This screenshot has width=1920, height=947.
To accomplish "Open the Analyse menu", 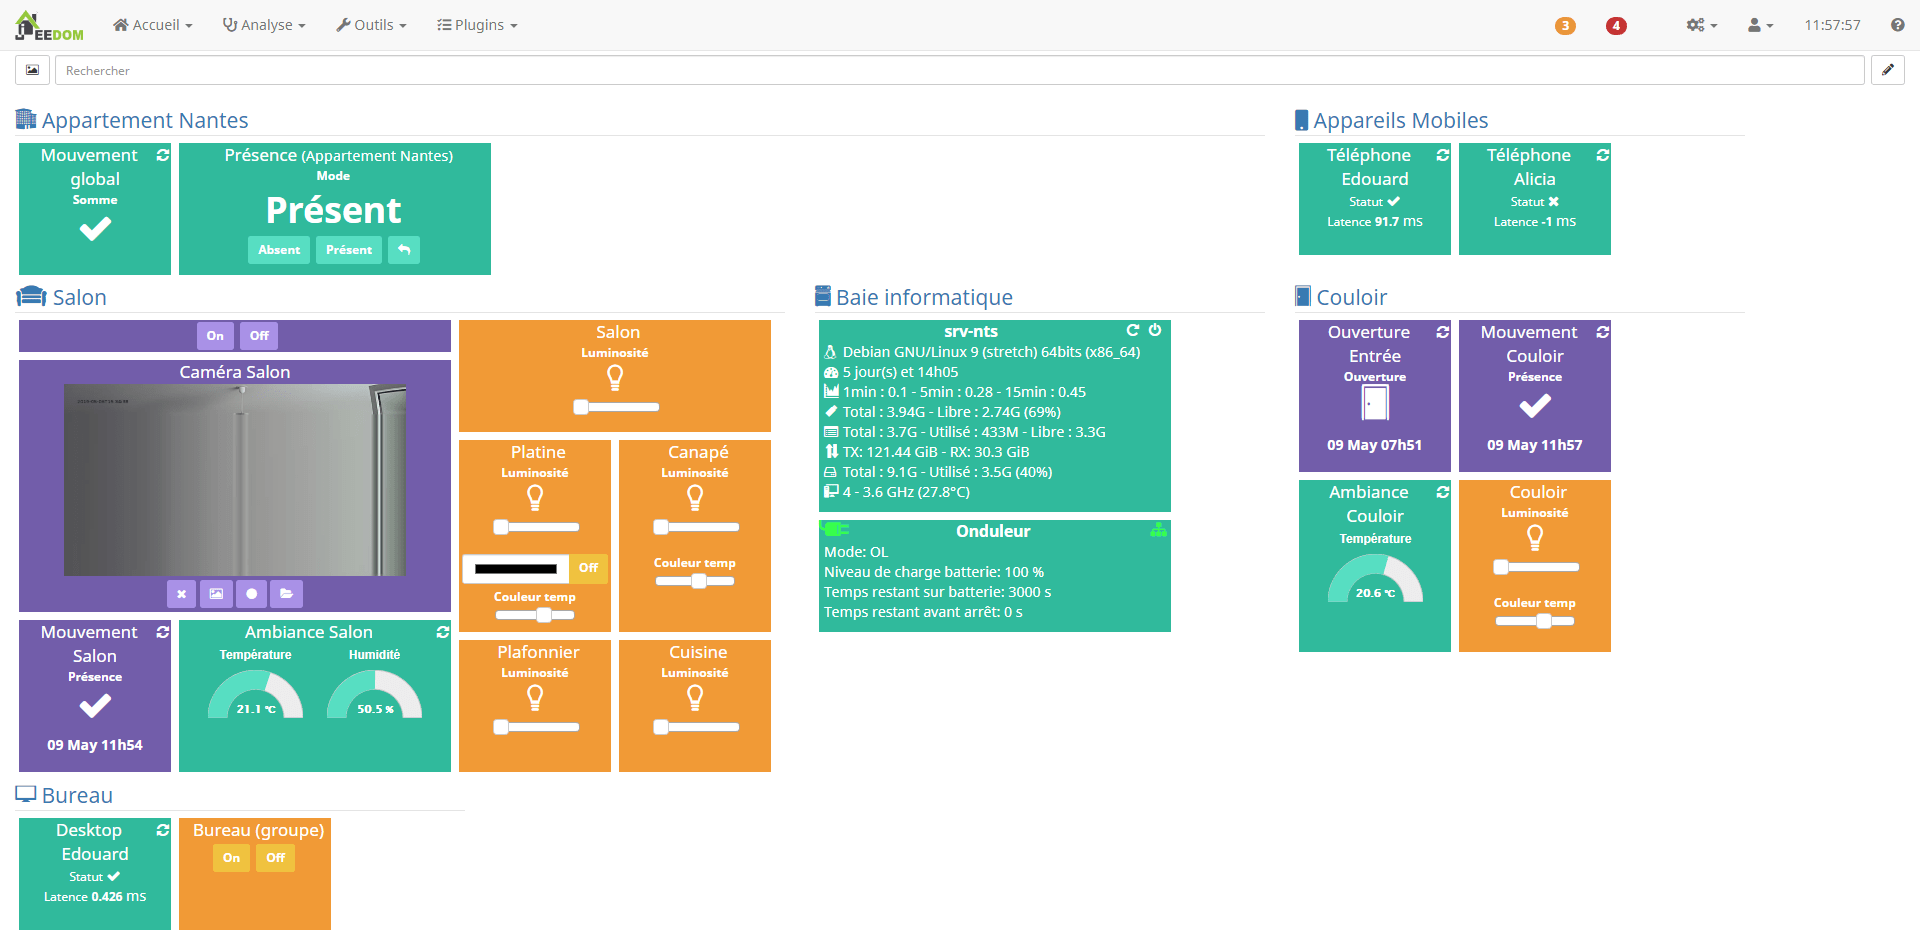I will [x=263, y=25].
